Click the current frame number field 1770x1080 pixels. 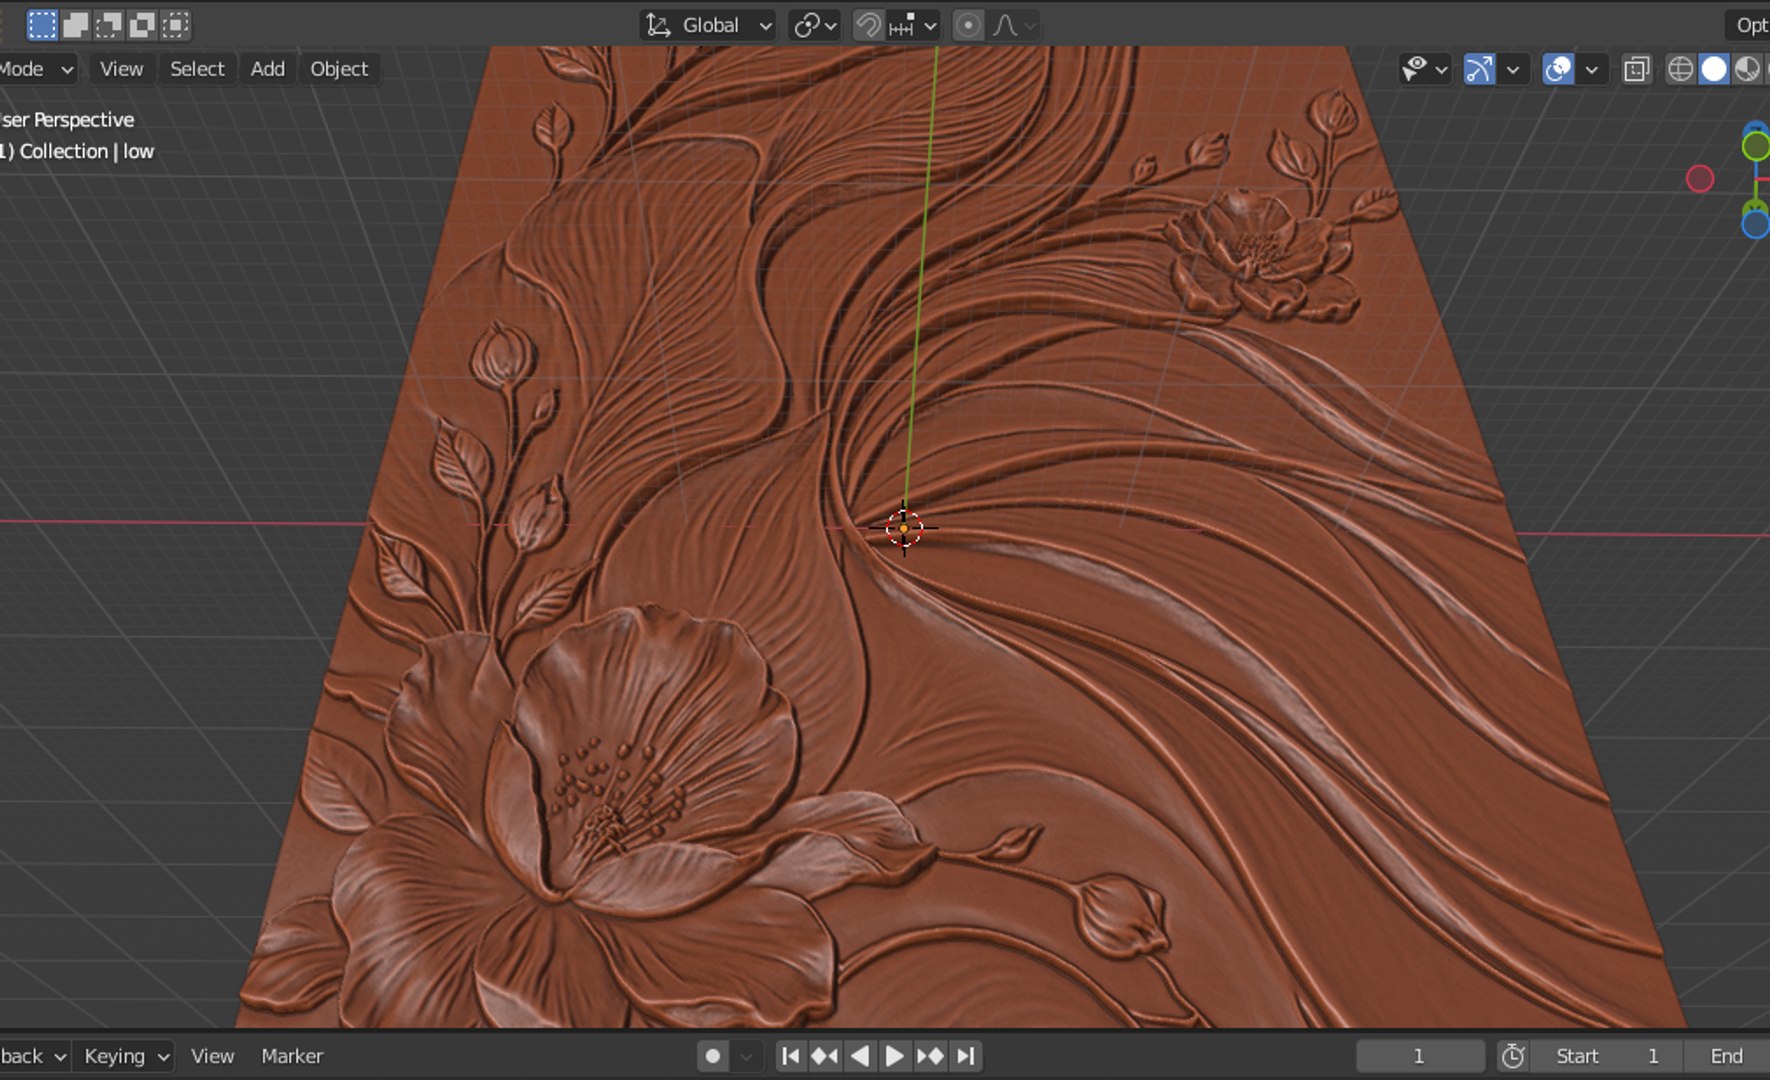point(1419,1056)
